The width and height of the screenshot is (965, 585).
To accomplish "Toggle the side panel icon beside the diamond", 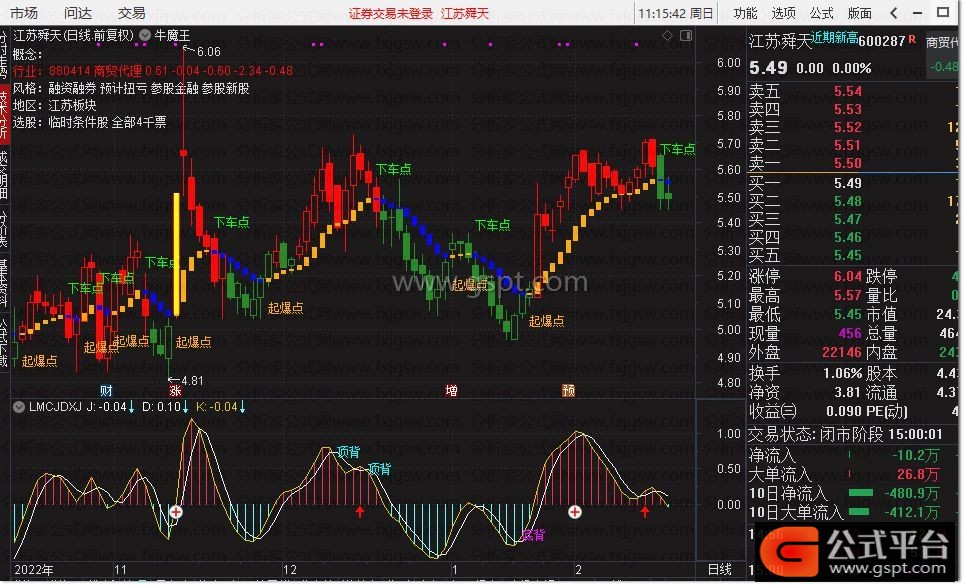I will (686, 36).
